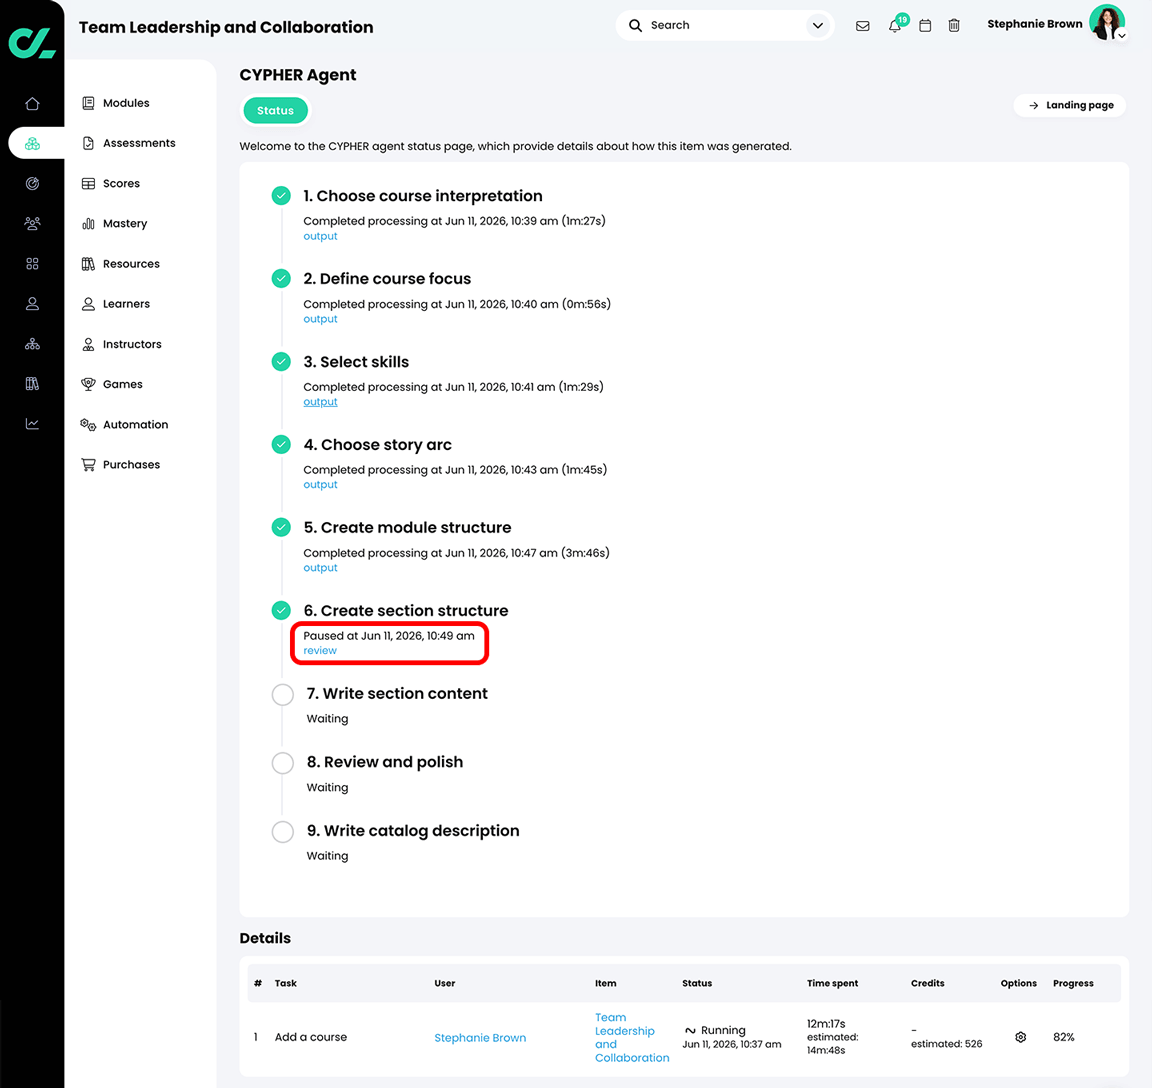This screenshot has height=1088, width=1152.
Task: Open output of Create module structure
Action: click(x=320, y=568)
